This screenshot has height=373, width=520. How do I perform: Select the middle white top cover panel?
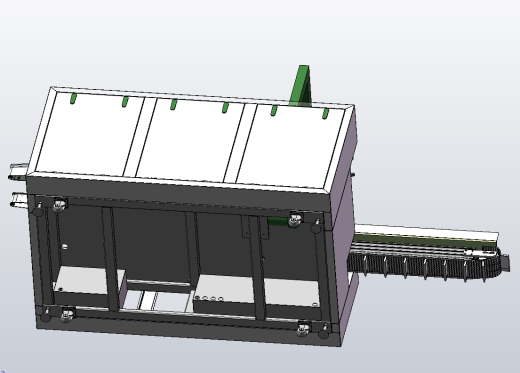pyautogui.click(x=190, y=140)
